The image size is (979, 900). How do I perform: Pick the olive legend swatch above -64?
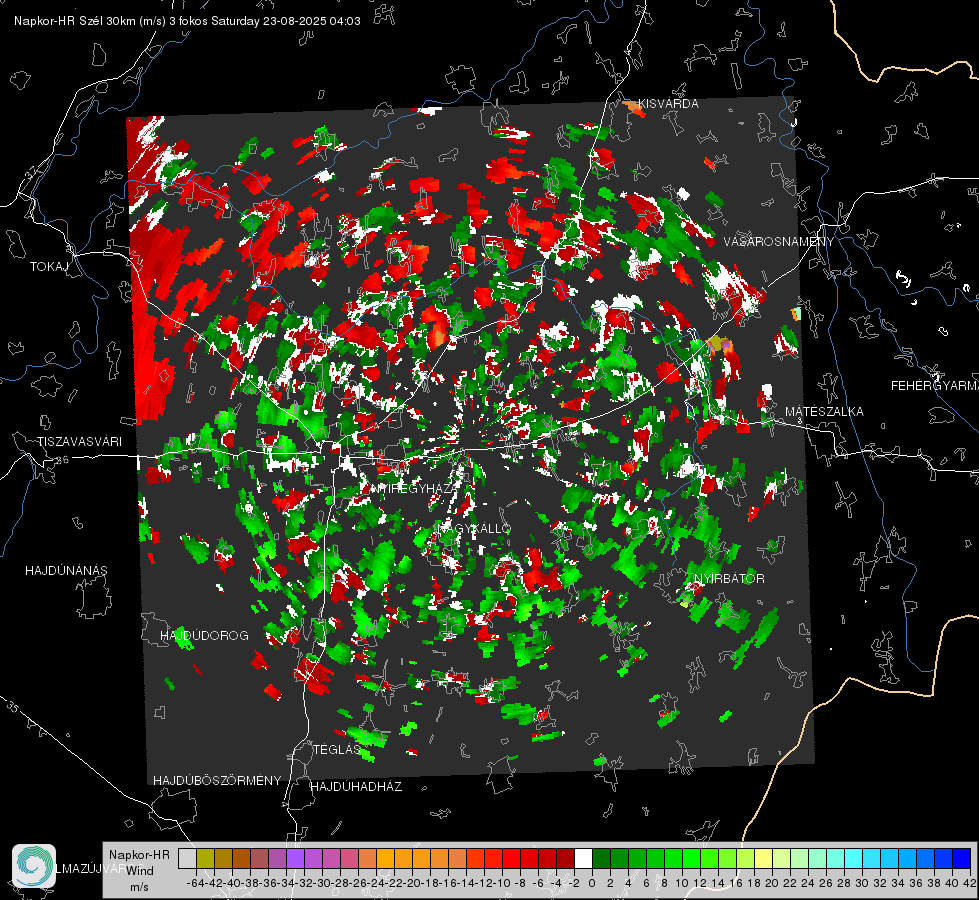205,859
